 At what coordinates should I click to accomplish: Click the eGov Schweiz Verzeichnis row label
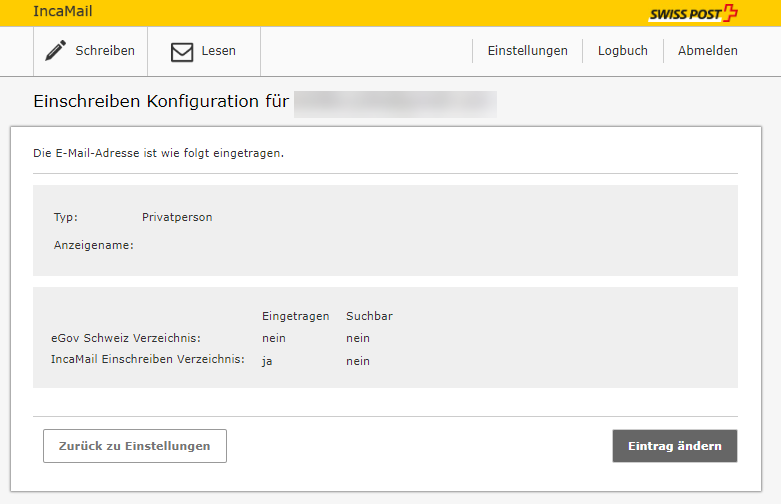click(125, 339)
